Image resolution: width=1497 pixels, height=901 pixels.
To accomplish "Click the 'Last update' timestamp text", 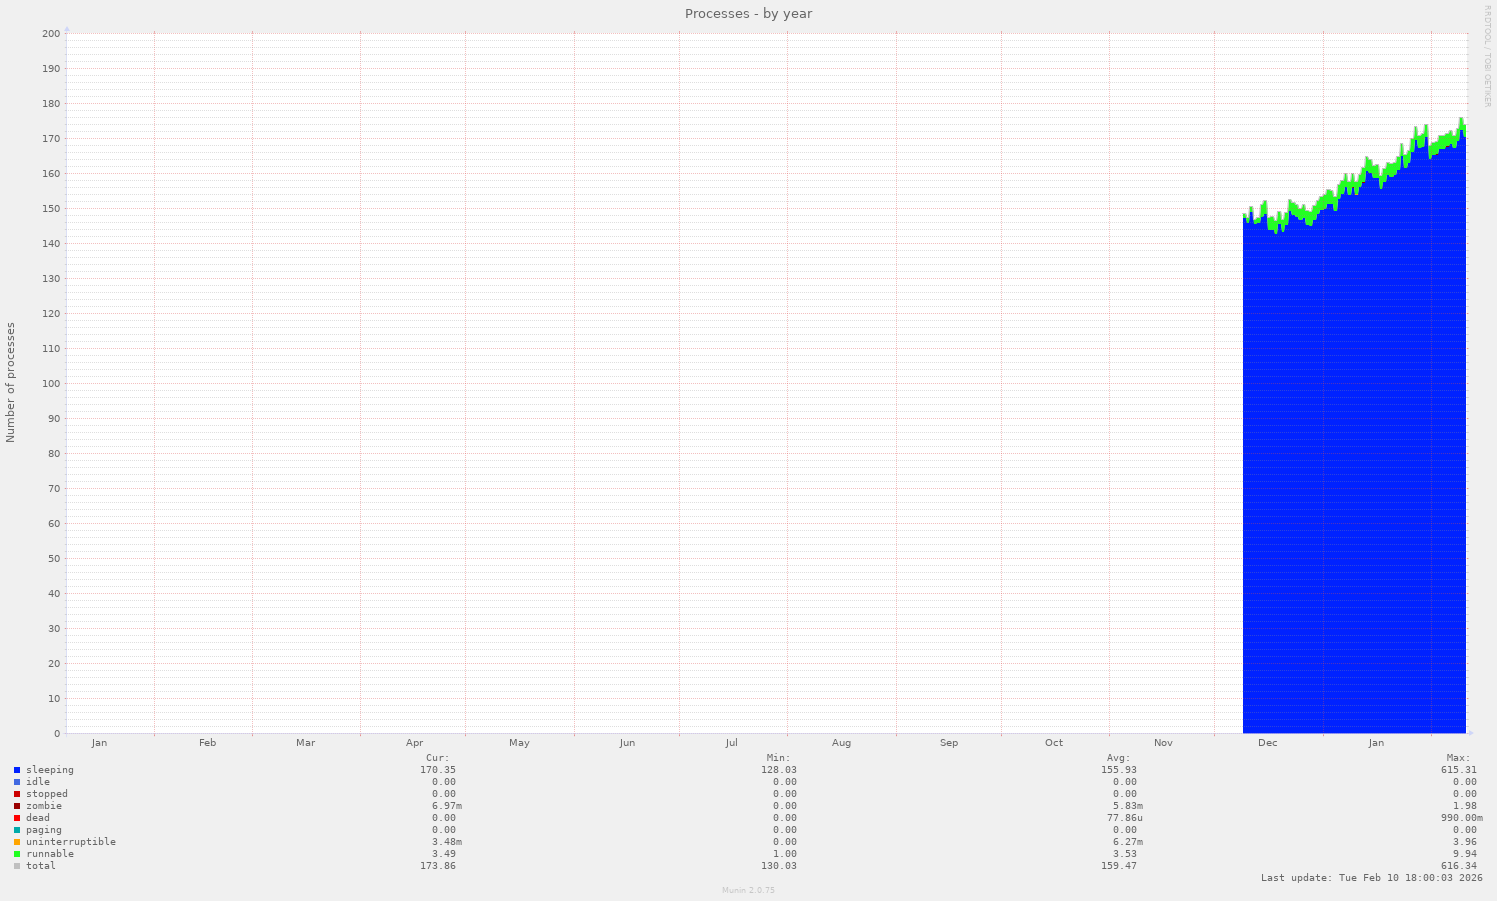I will (x=1371, y=878).
